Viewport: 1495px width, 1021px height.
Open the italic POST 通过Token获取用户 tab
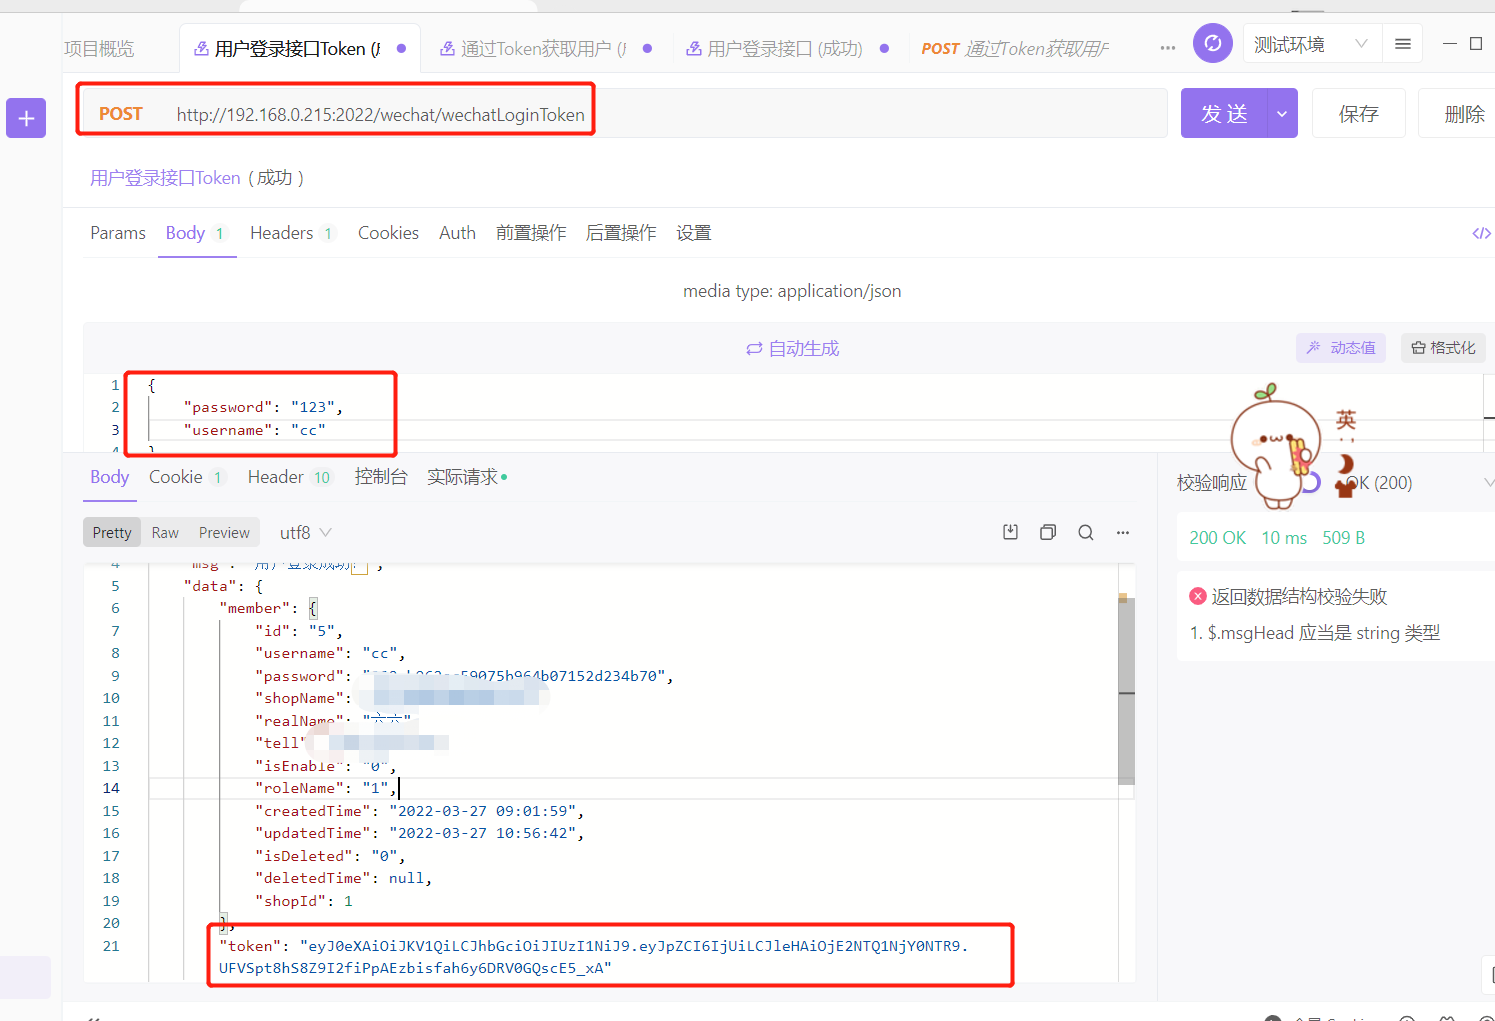[1015, 48]
